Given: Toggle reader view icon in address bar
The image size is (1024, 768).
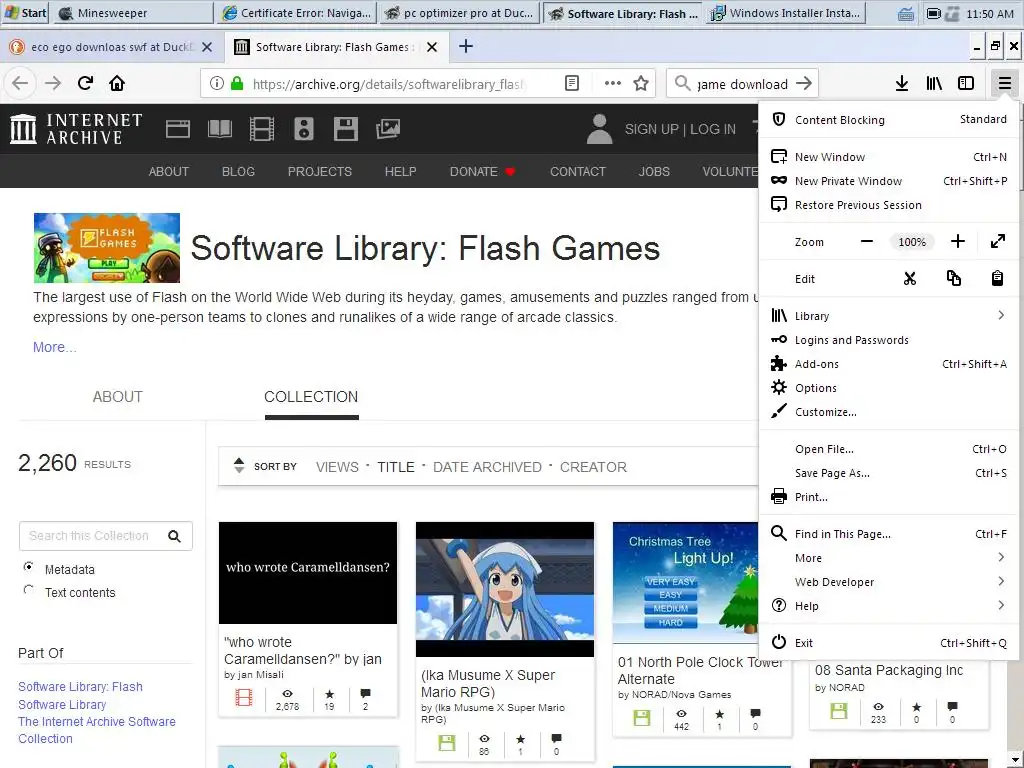Looking at the screenshot, I should click(x=571, y=84).
